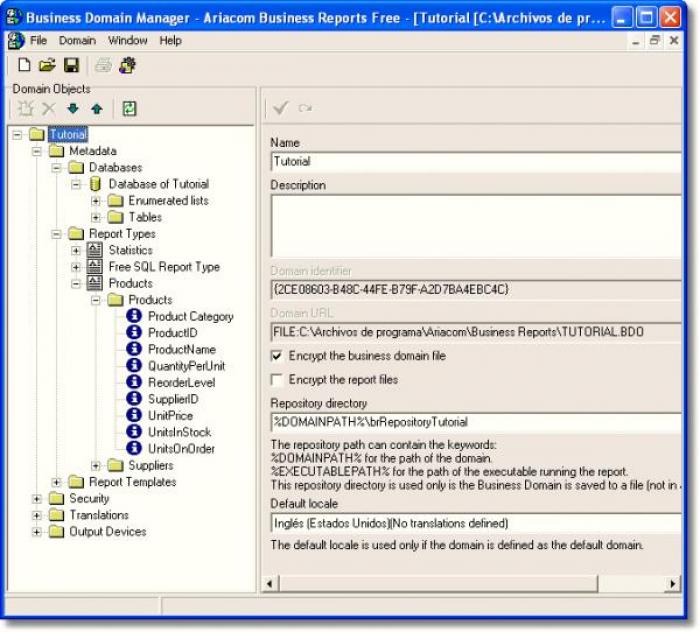Expand the Security node
This screenshot has width=700, height=632.
tap(37, 499)
